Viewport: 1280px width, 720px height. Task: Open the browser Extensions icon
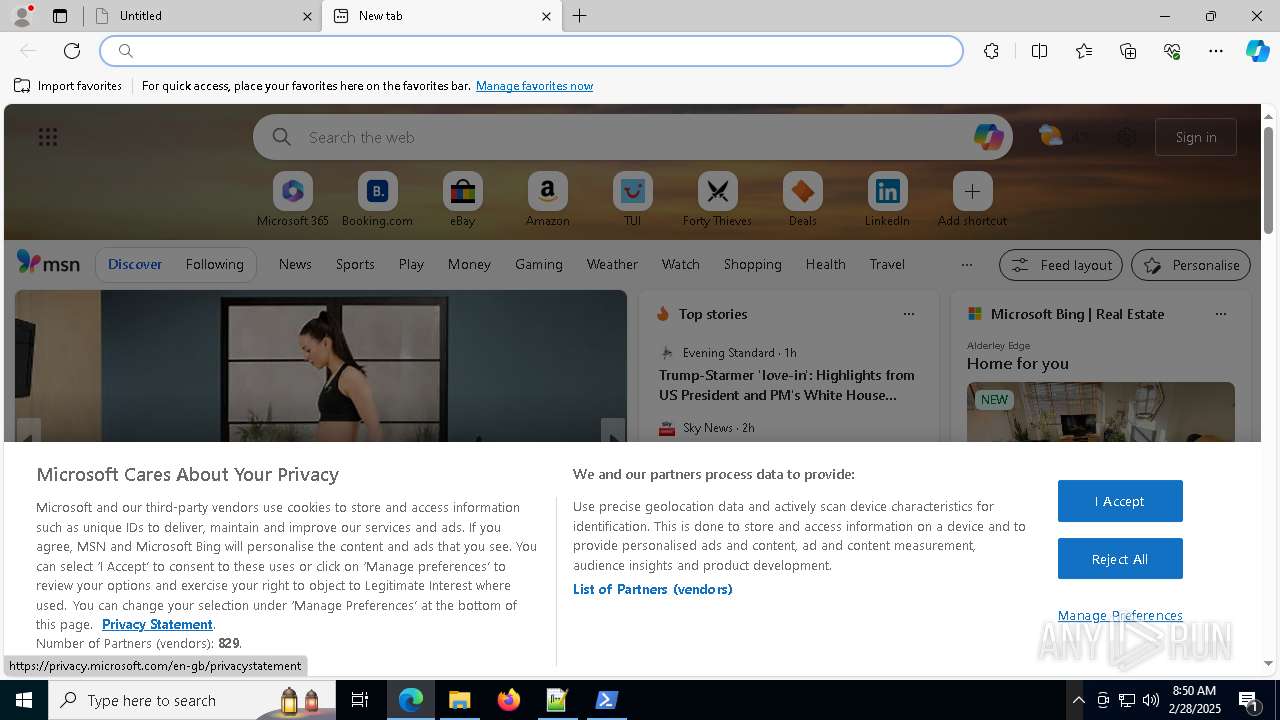coord(991,51)
